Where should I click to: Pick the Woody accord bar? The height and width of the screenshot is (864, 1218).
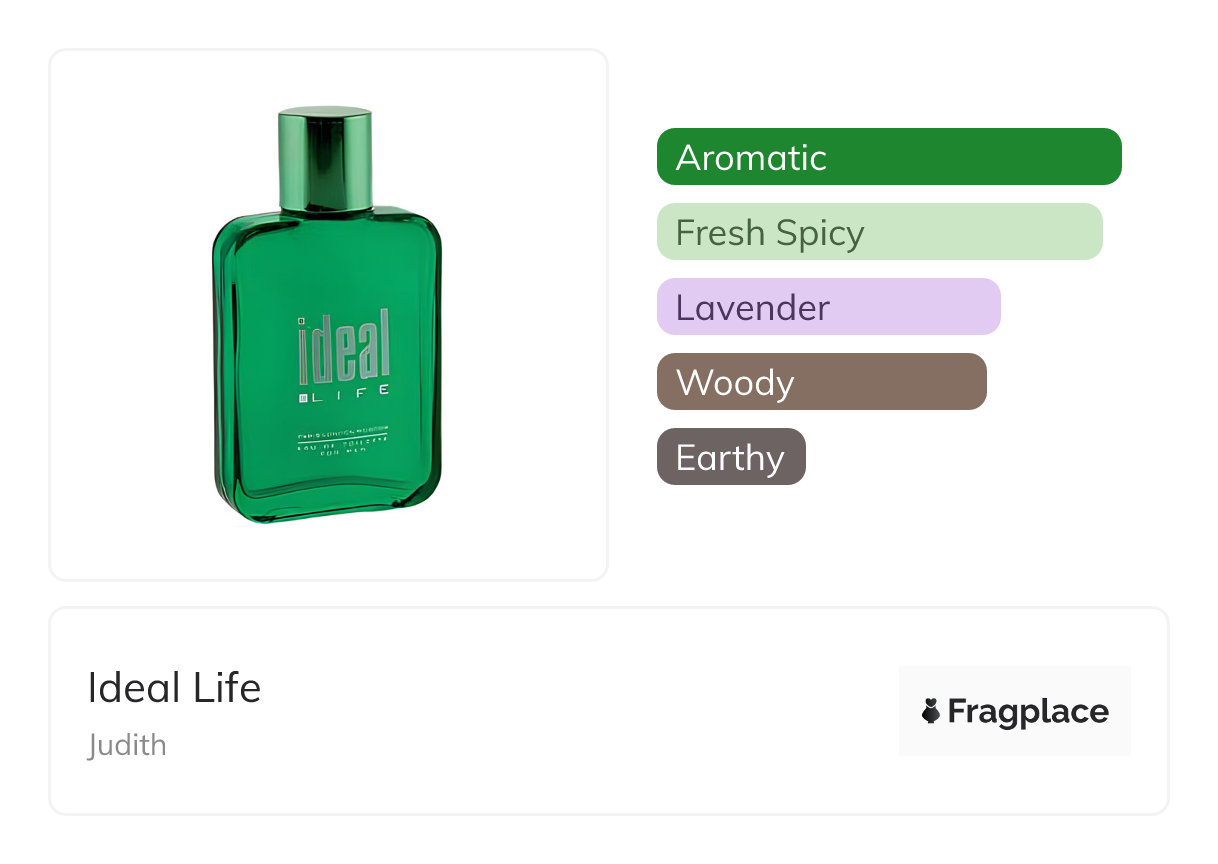click(821, 382)
